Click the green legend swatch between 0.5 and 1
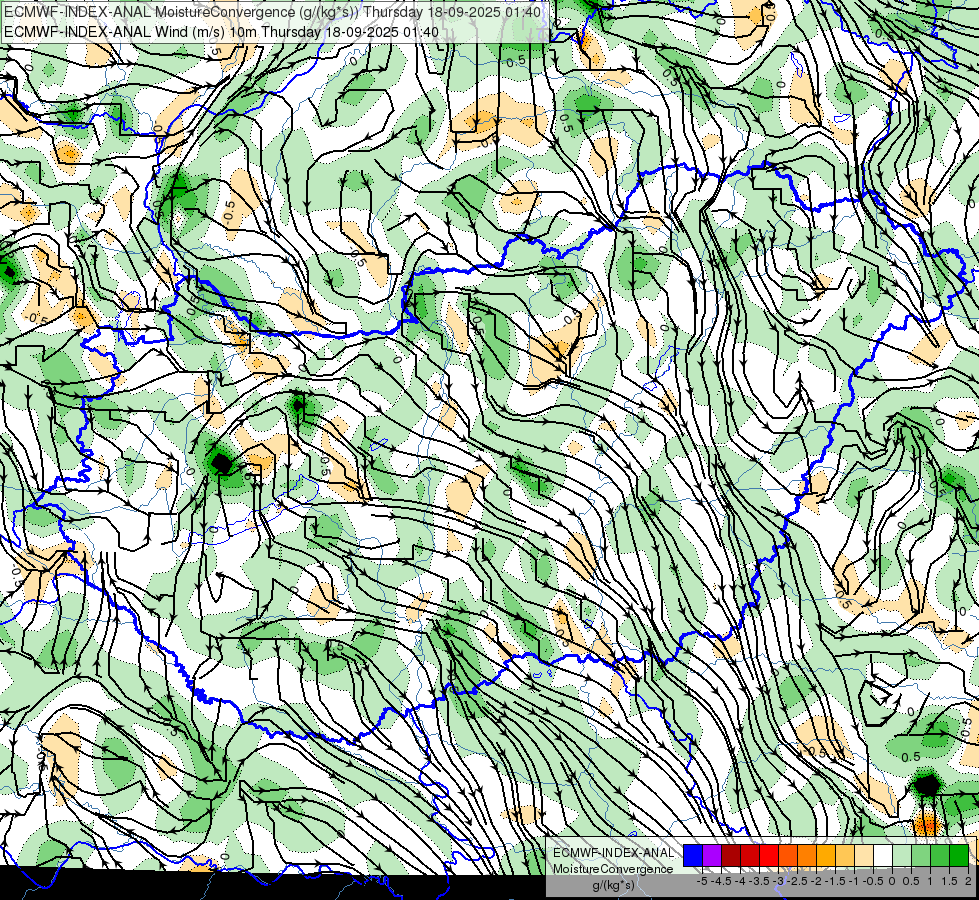The height and width of the screenshot is (900, 979). tap(921, 856)
